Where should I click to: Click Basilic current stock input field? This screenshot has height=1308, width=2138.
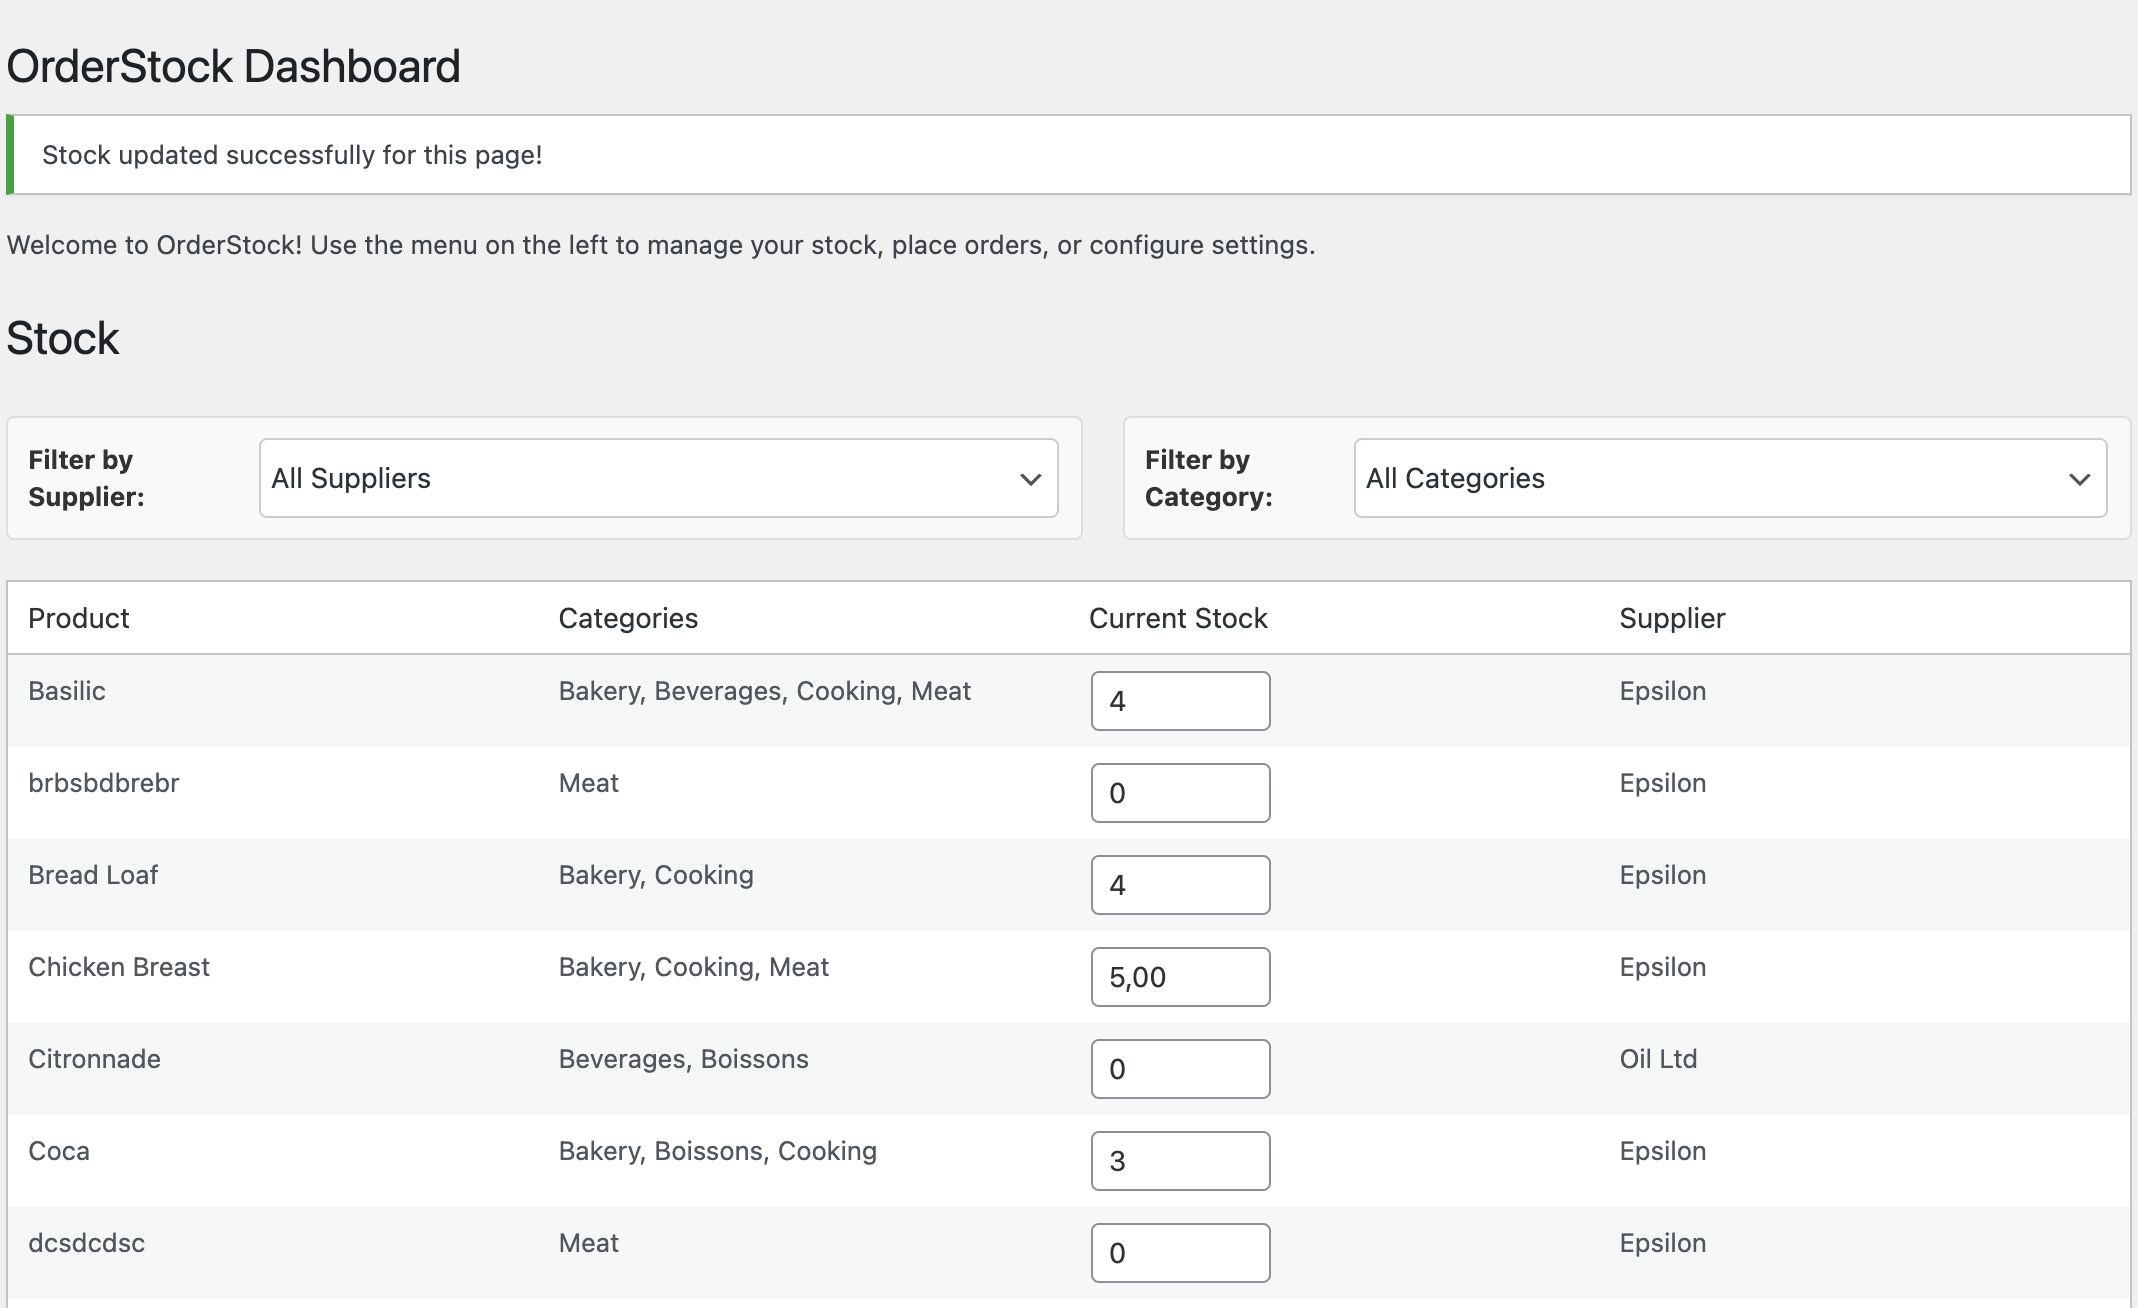point(1180,701)
